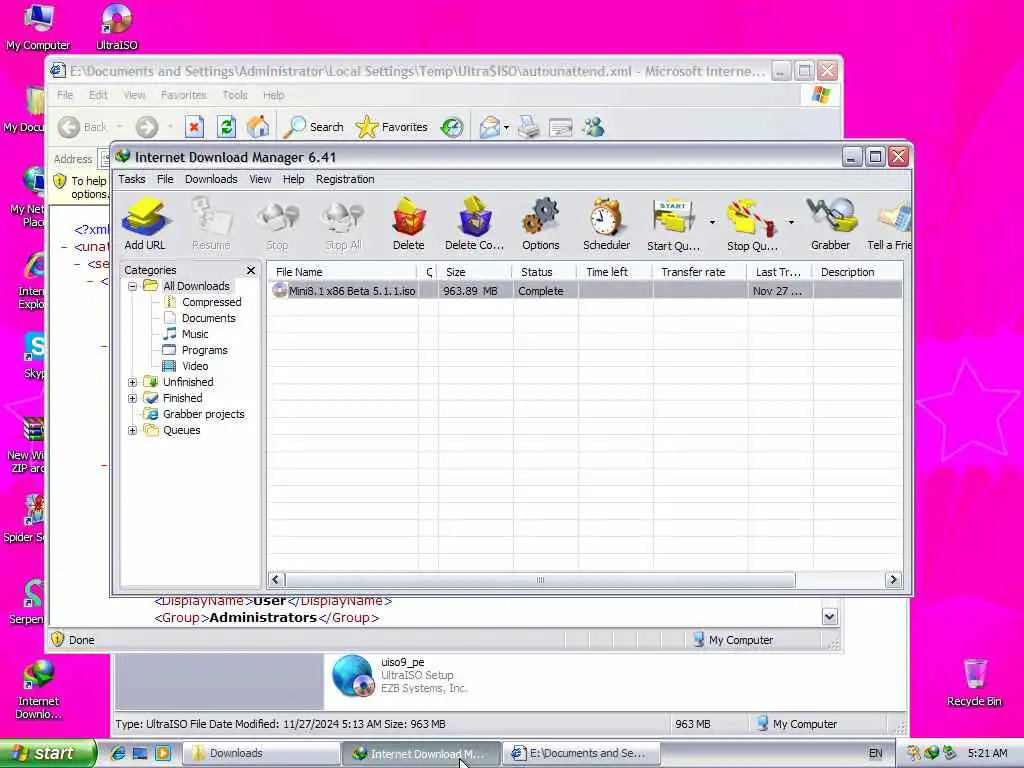Select the Music category

tap(195, 334)
